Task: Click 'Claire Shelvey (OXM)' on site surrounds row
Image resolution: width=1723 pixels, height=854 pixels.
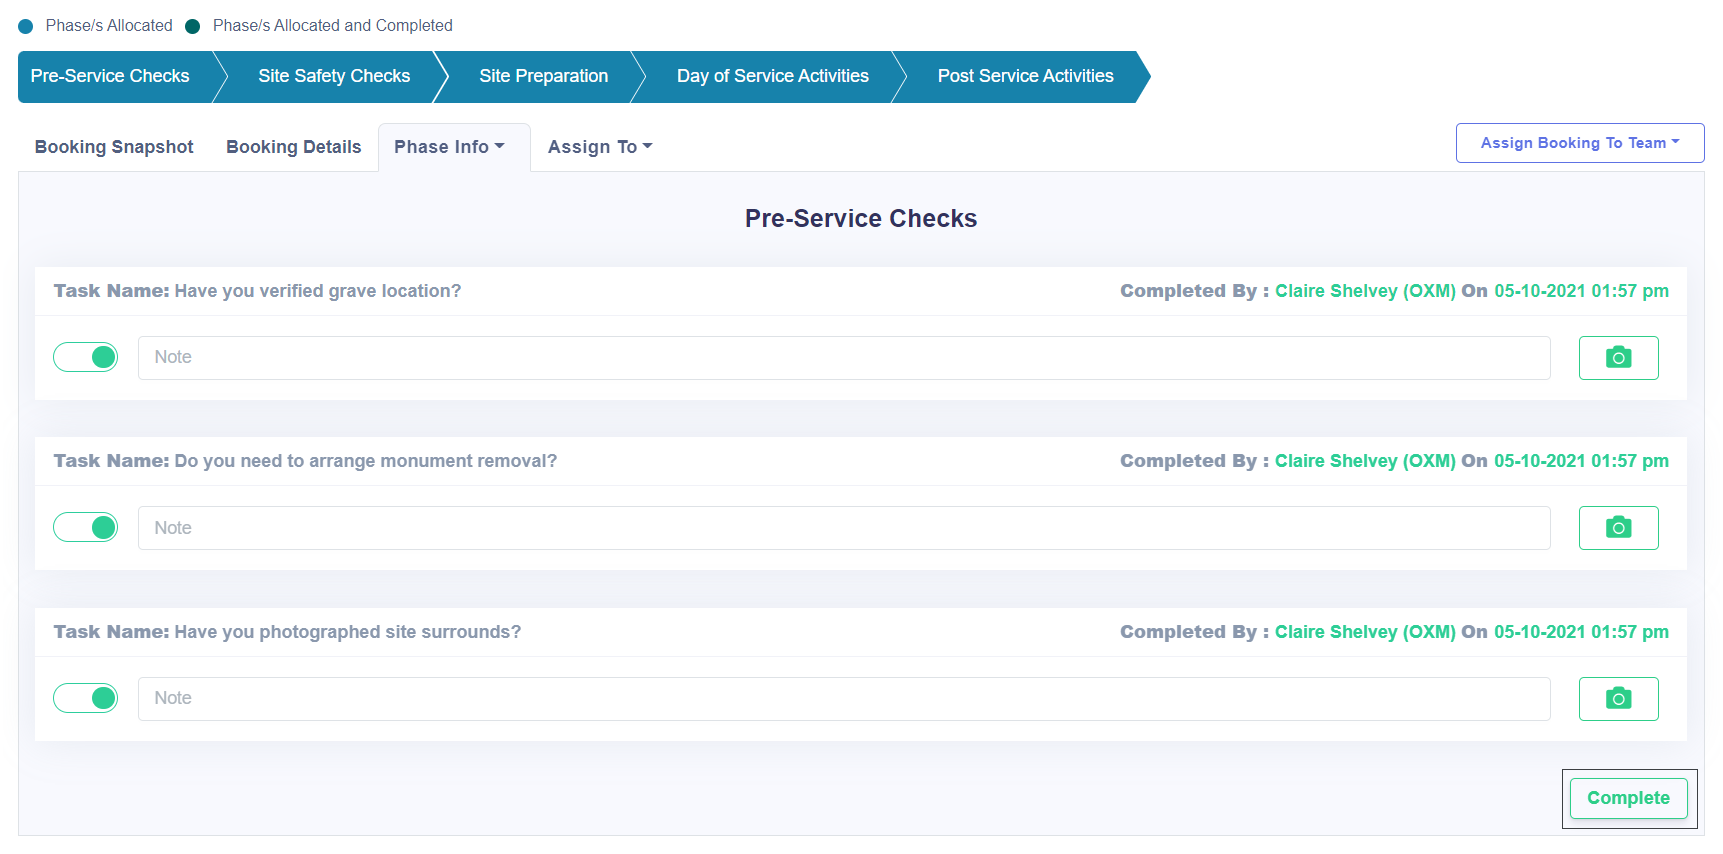Action: point(1365,632)
